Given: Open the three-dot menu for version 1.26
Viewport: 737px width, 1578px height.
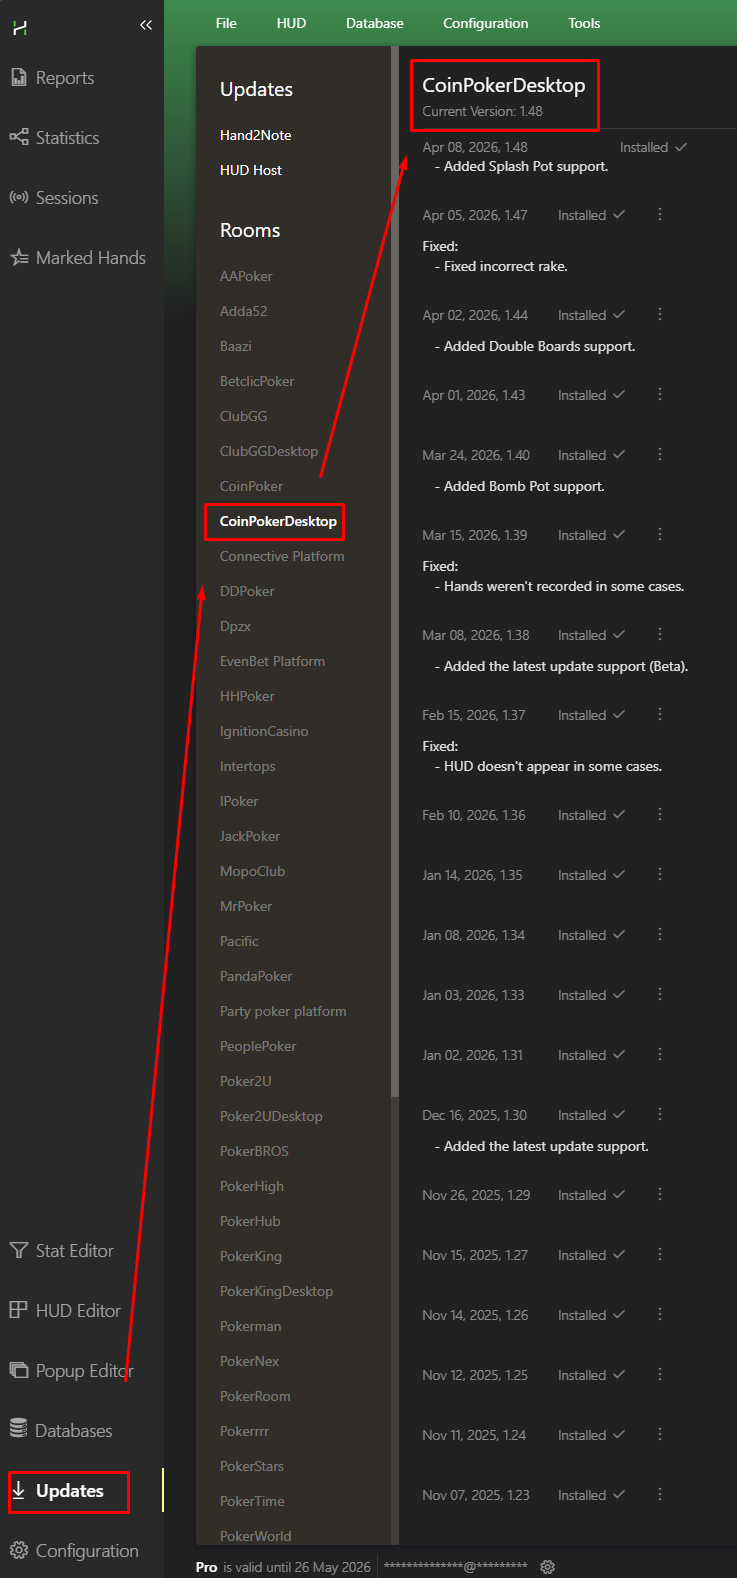Looking at the screenshot, I should coord(660,1315).
